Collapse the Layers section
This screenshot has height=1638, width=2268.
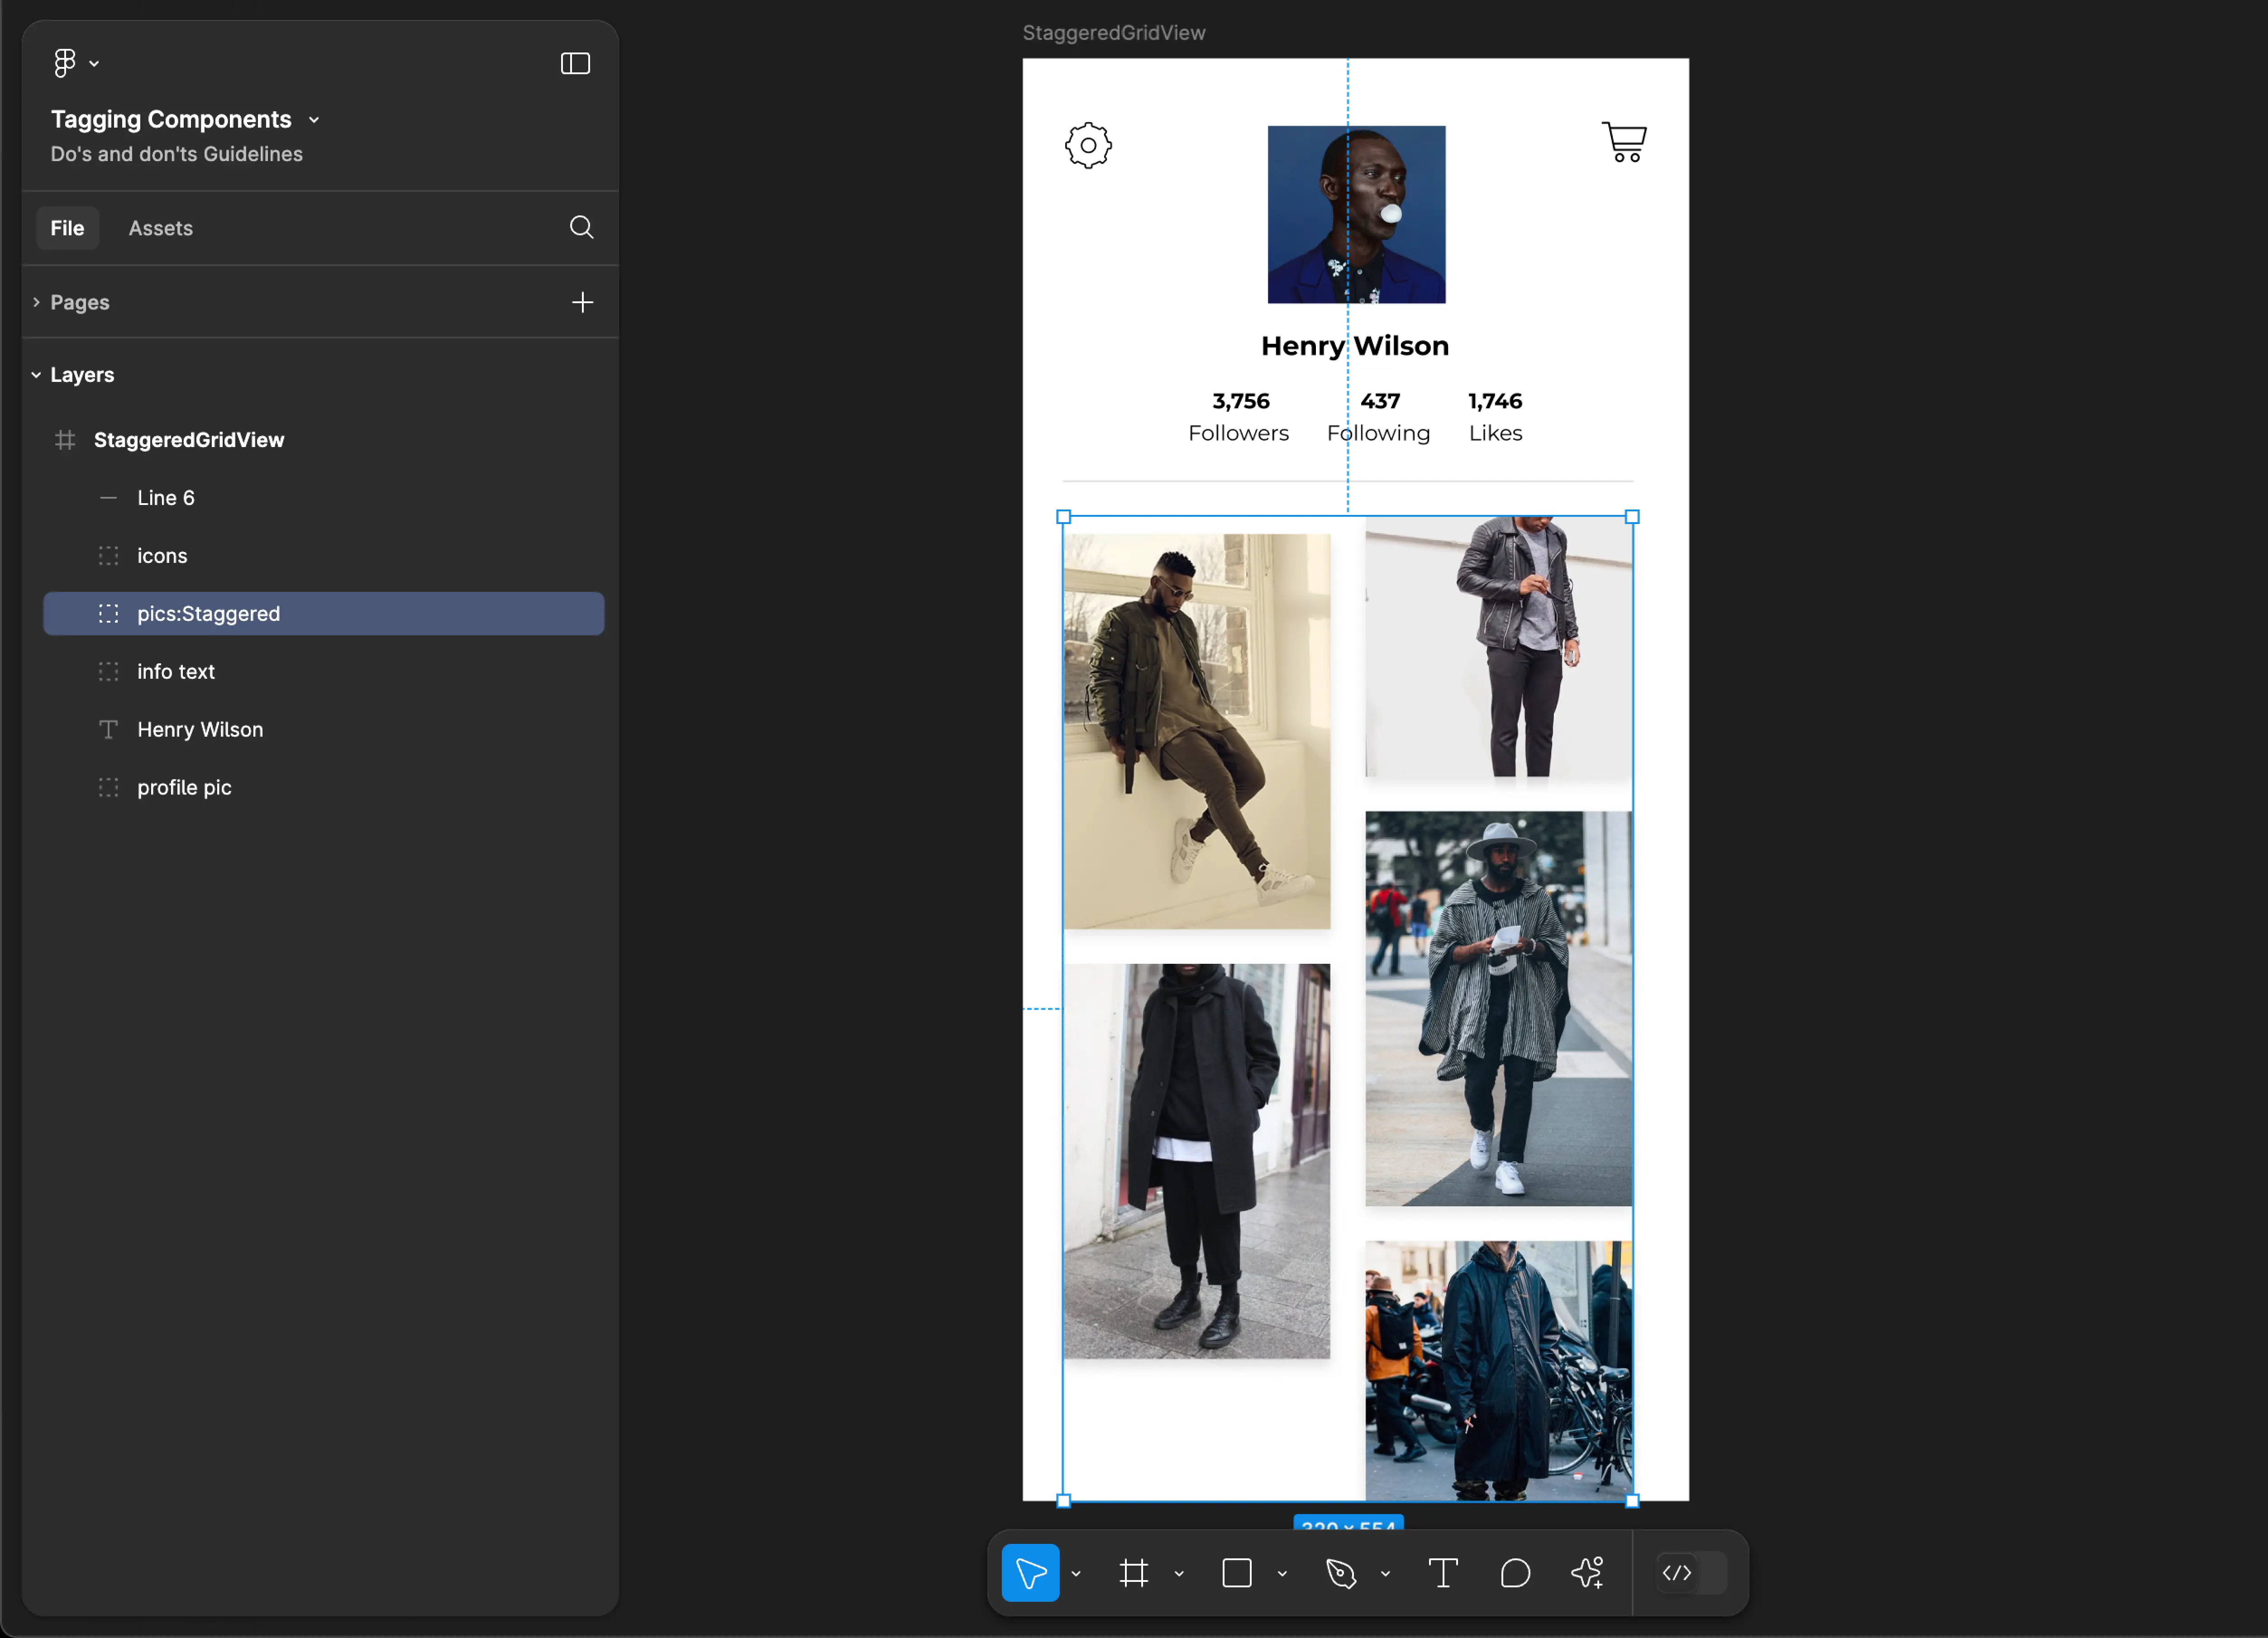pyautogui.click(x=36, y=375)
